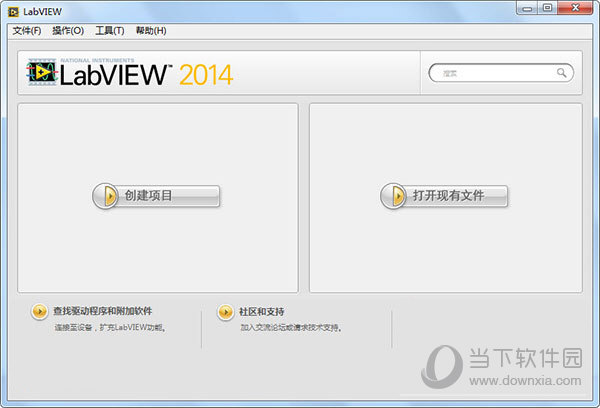Click the yellow arrow beside 查找驱动程序和附加软件
Screen dimensions: 600x408
point(39,312)
